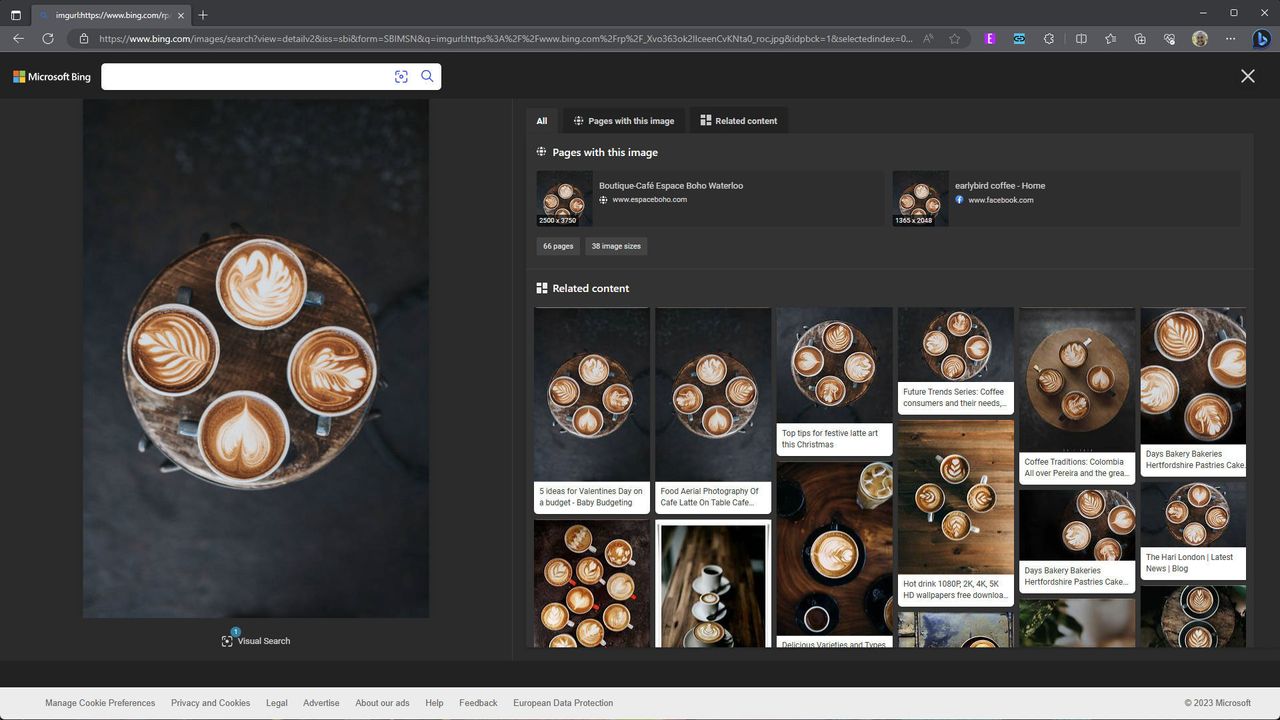This screenshot has height=720, width=1280.
Task: Click the blue link extension icon
Action: click(1019, 39)
